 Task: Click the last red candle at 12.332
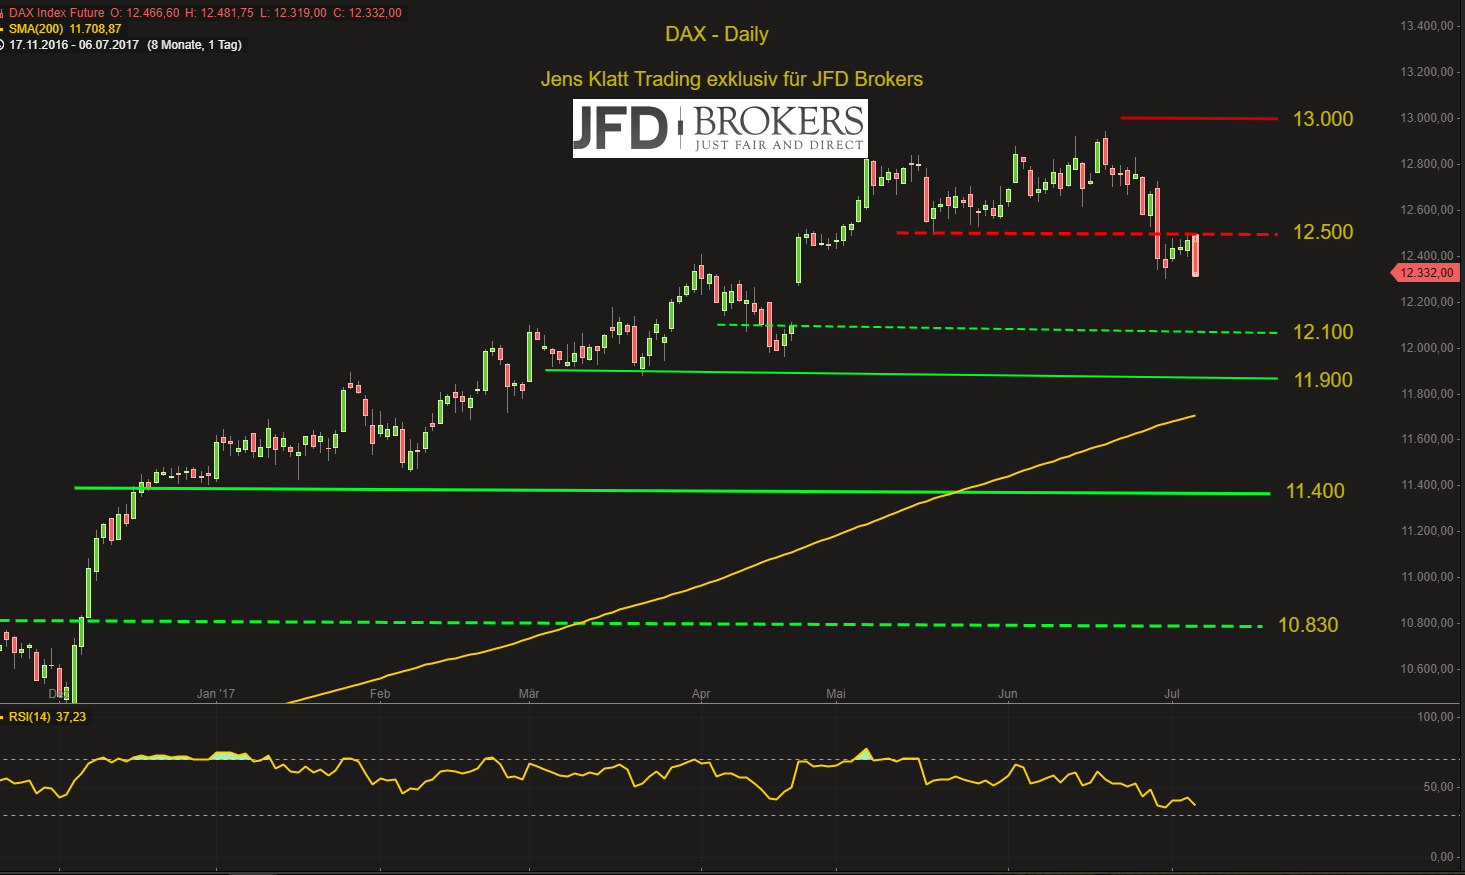coord(1195,256)
